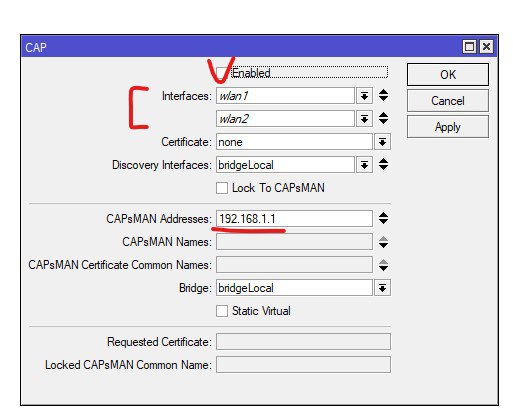Click the arrows beside CAPsMAN Certificate Common Names
Image resolution: width=513 pixels, height=418 pixels.
tap(383, 265)
